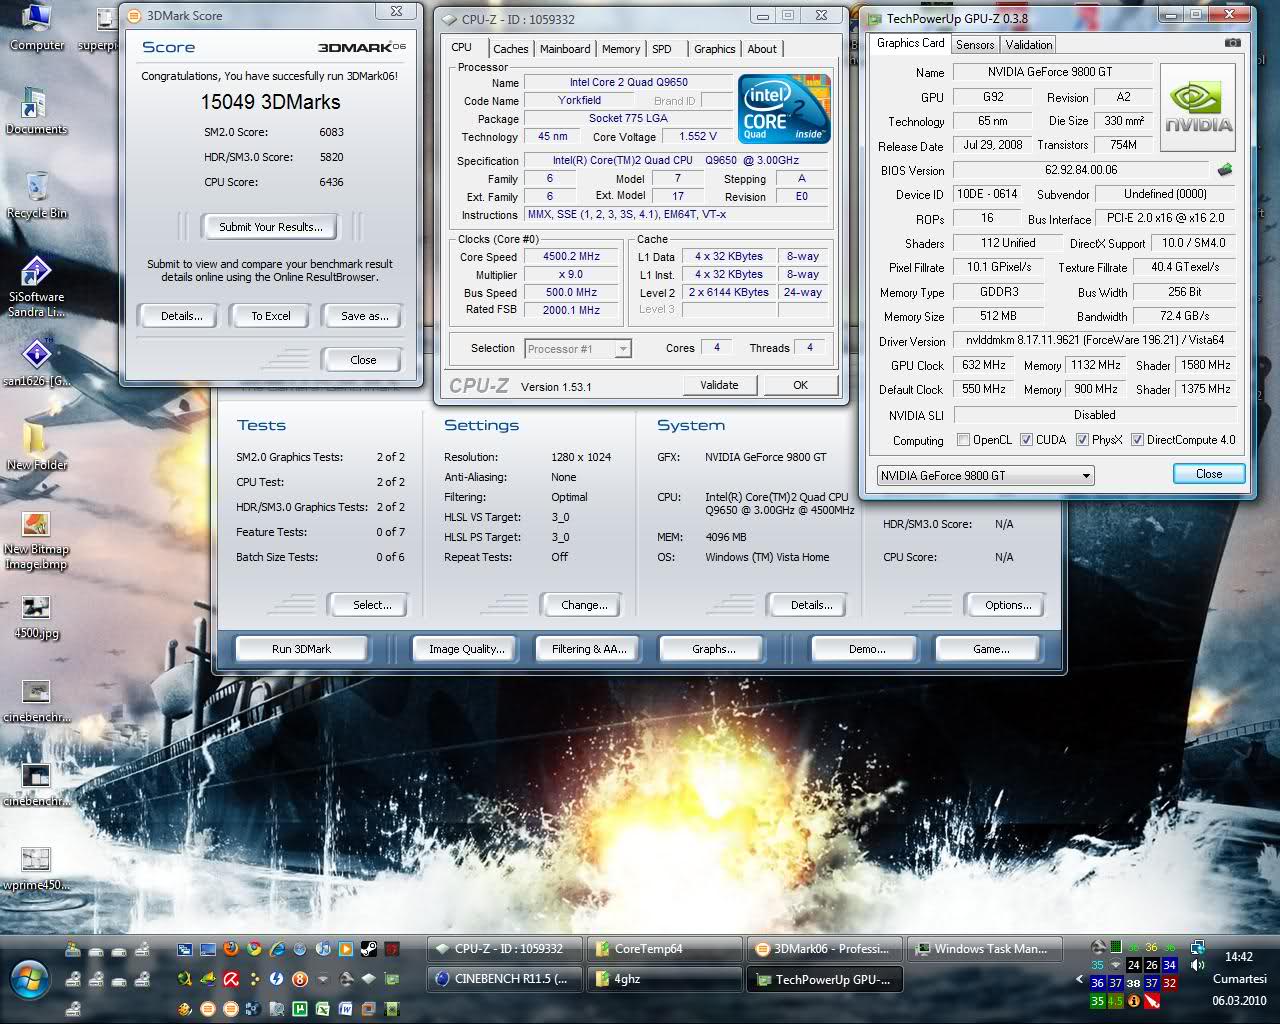1280x1024 pixels.
Task: Click Save as button in 3DMark Score
Action: [364, 316]
